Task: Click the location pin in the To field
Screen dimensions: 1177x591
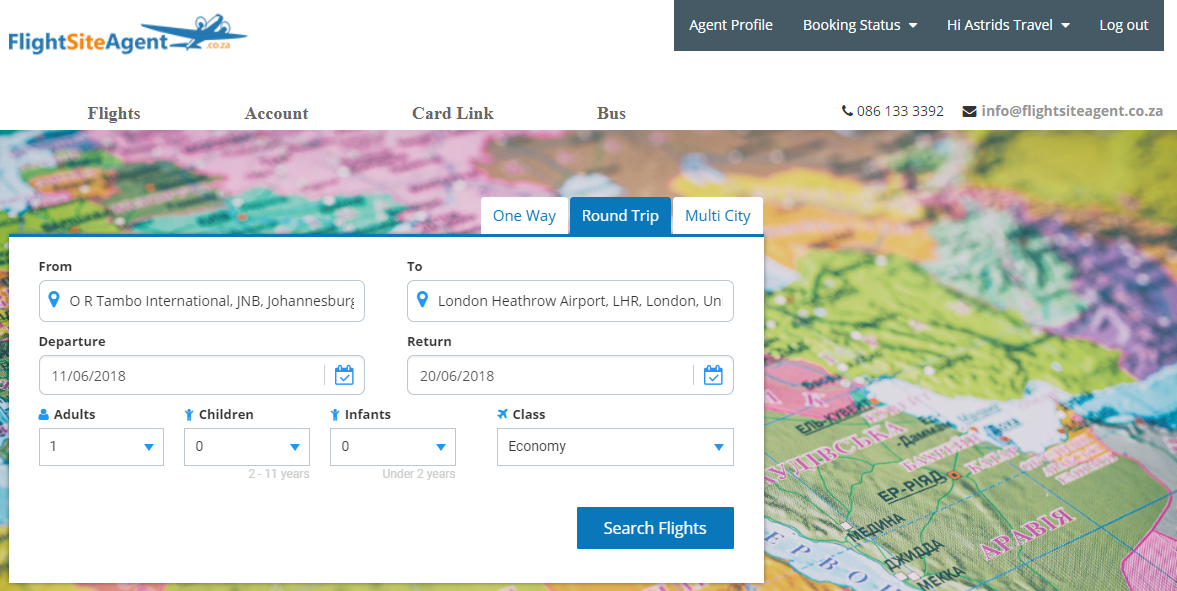Action: click(x=422, y=300)
